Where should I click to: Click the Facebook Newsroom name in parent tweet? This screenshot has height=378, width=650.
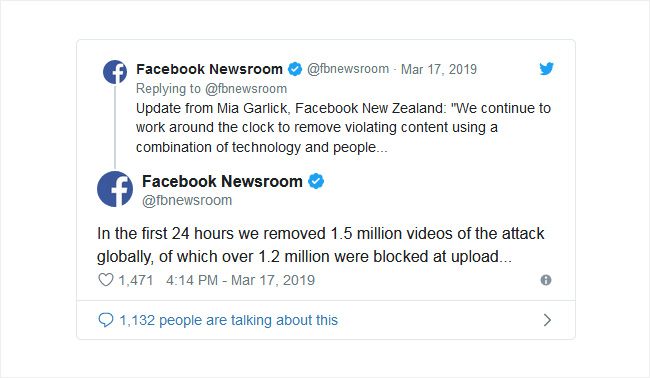(209, 69)
